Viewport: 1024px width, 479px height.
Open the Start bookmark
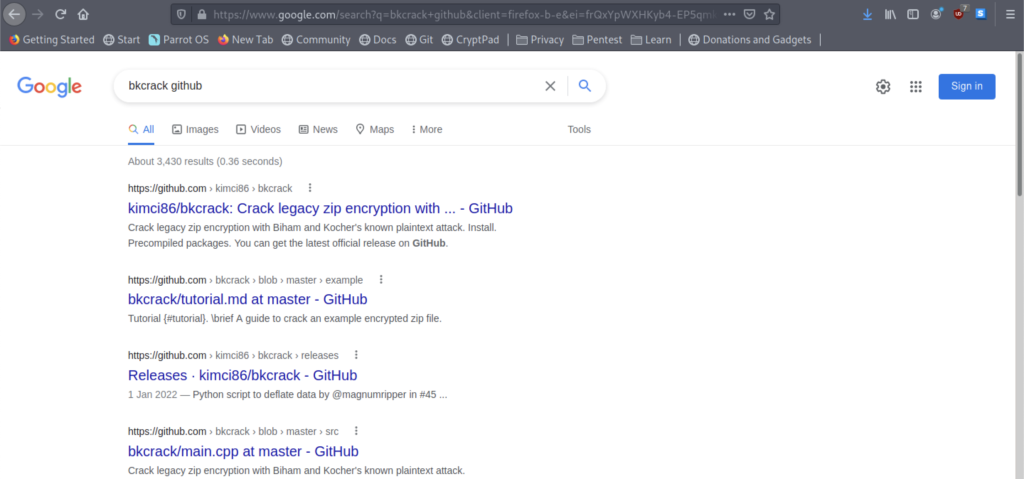(x=121, y=40)
